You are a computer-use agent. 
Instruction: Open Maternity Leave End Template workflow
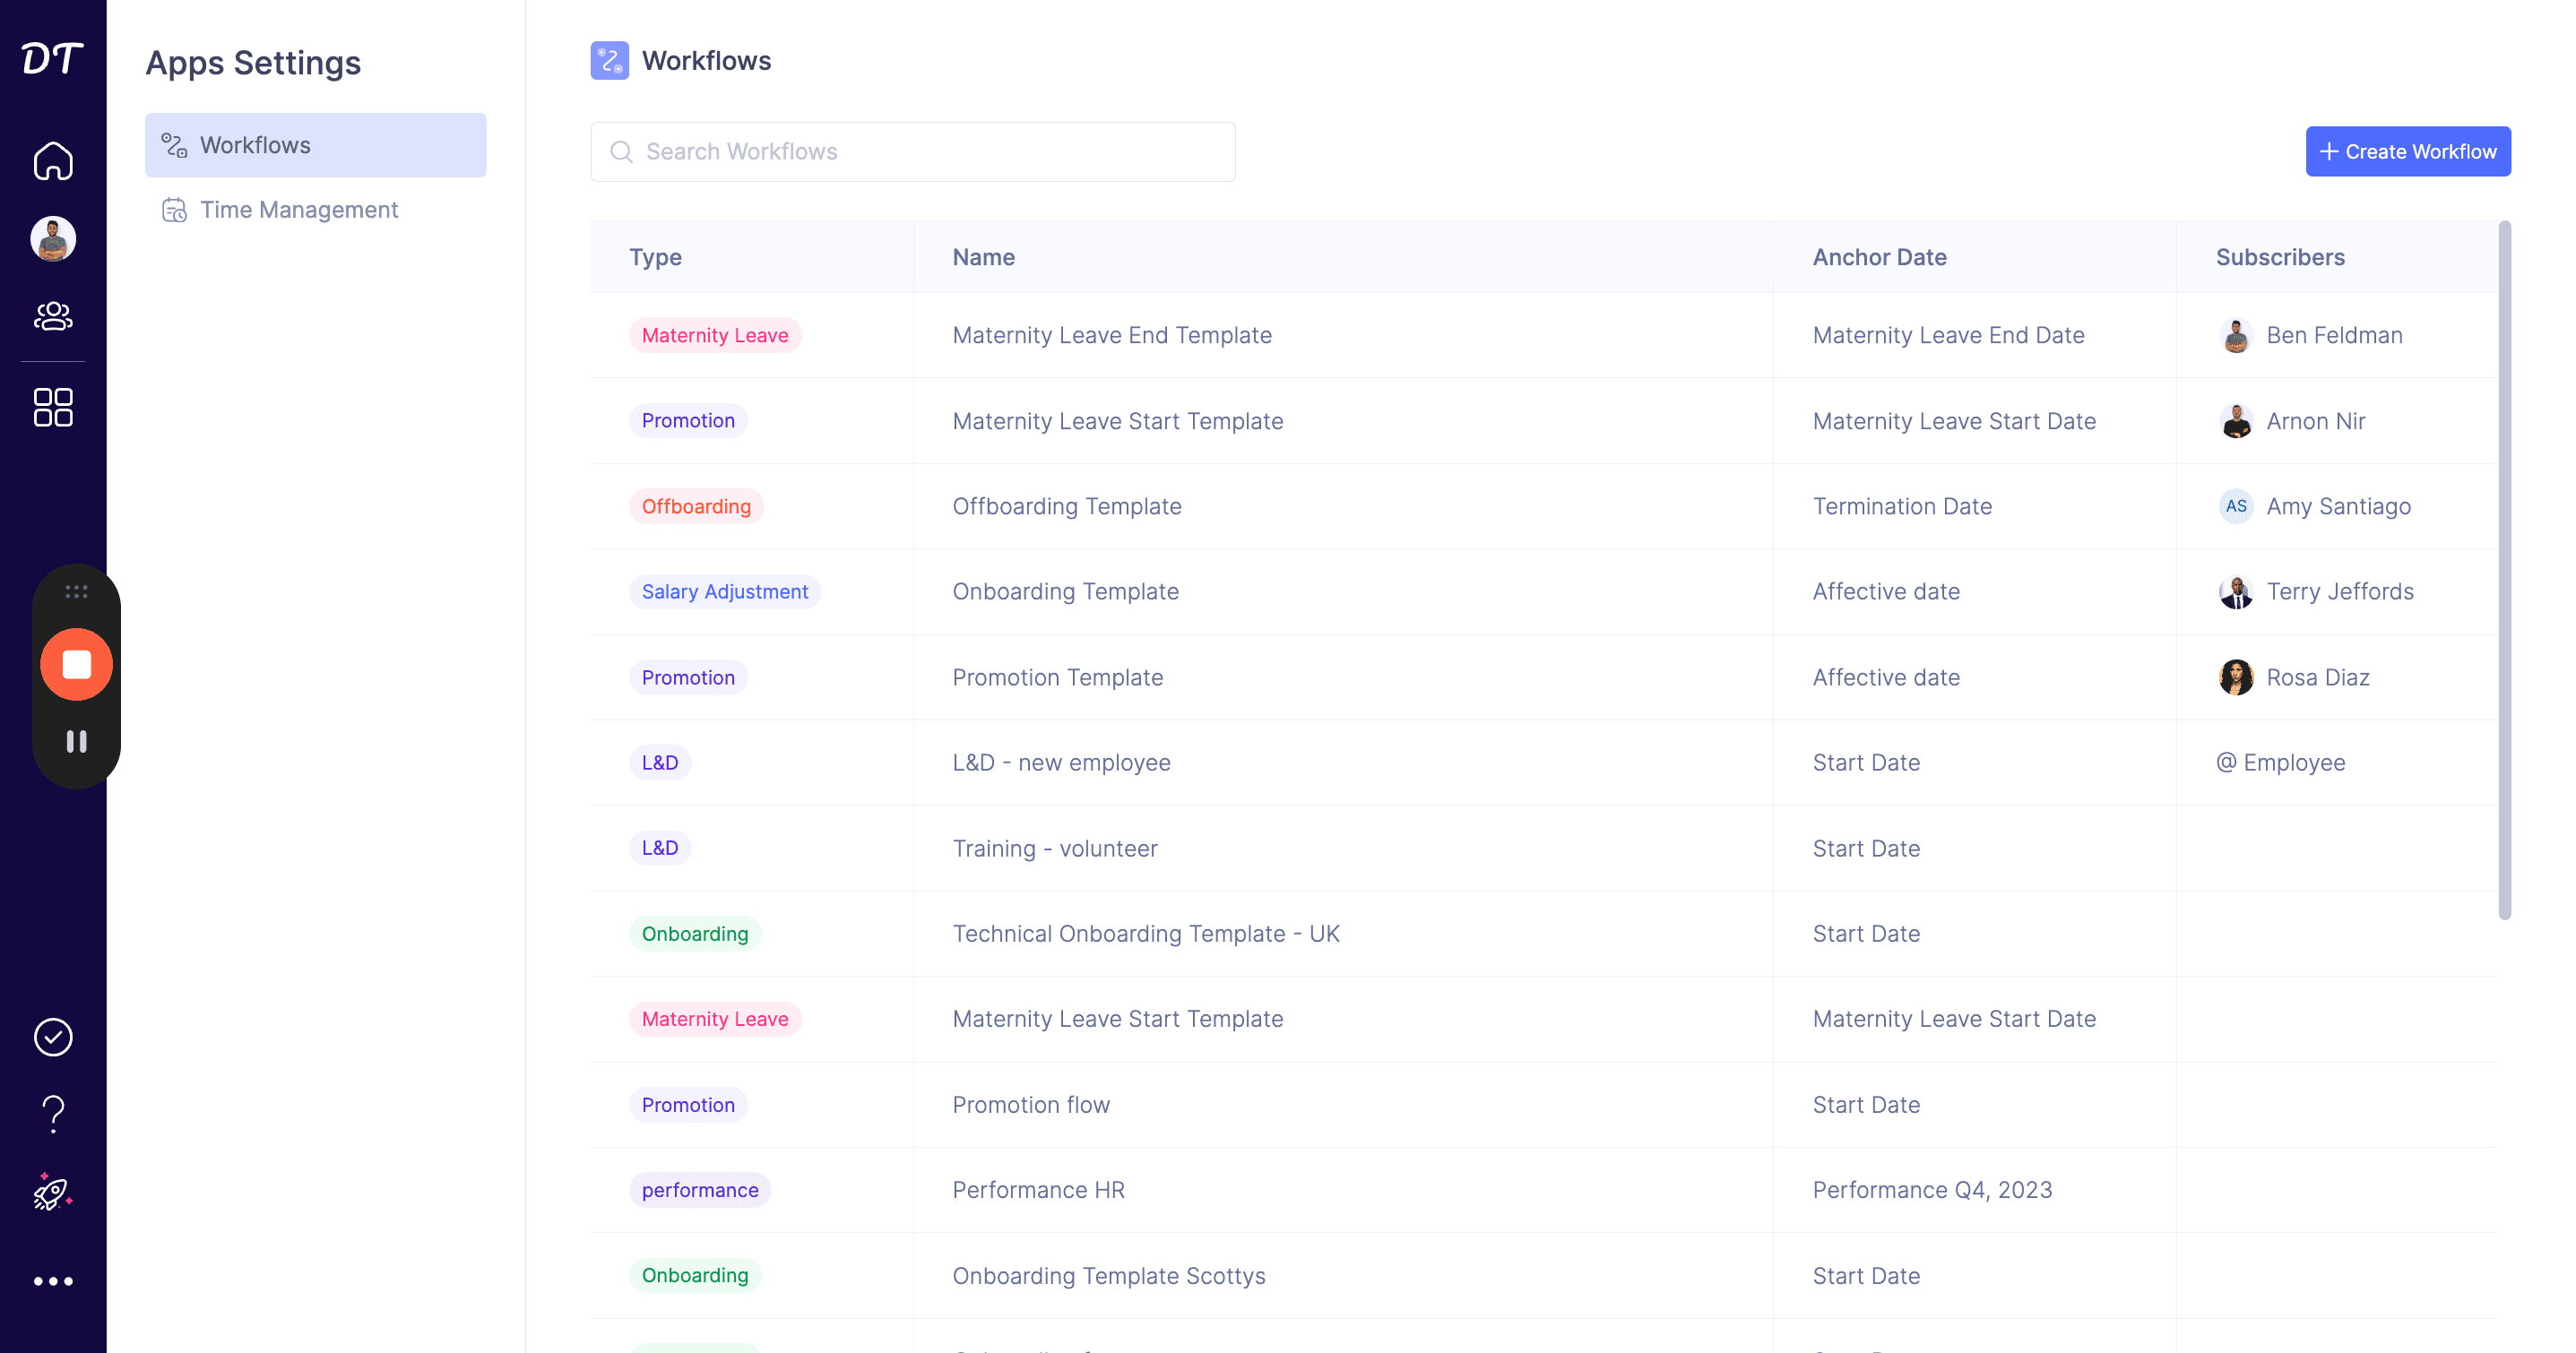[1112, 335]
